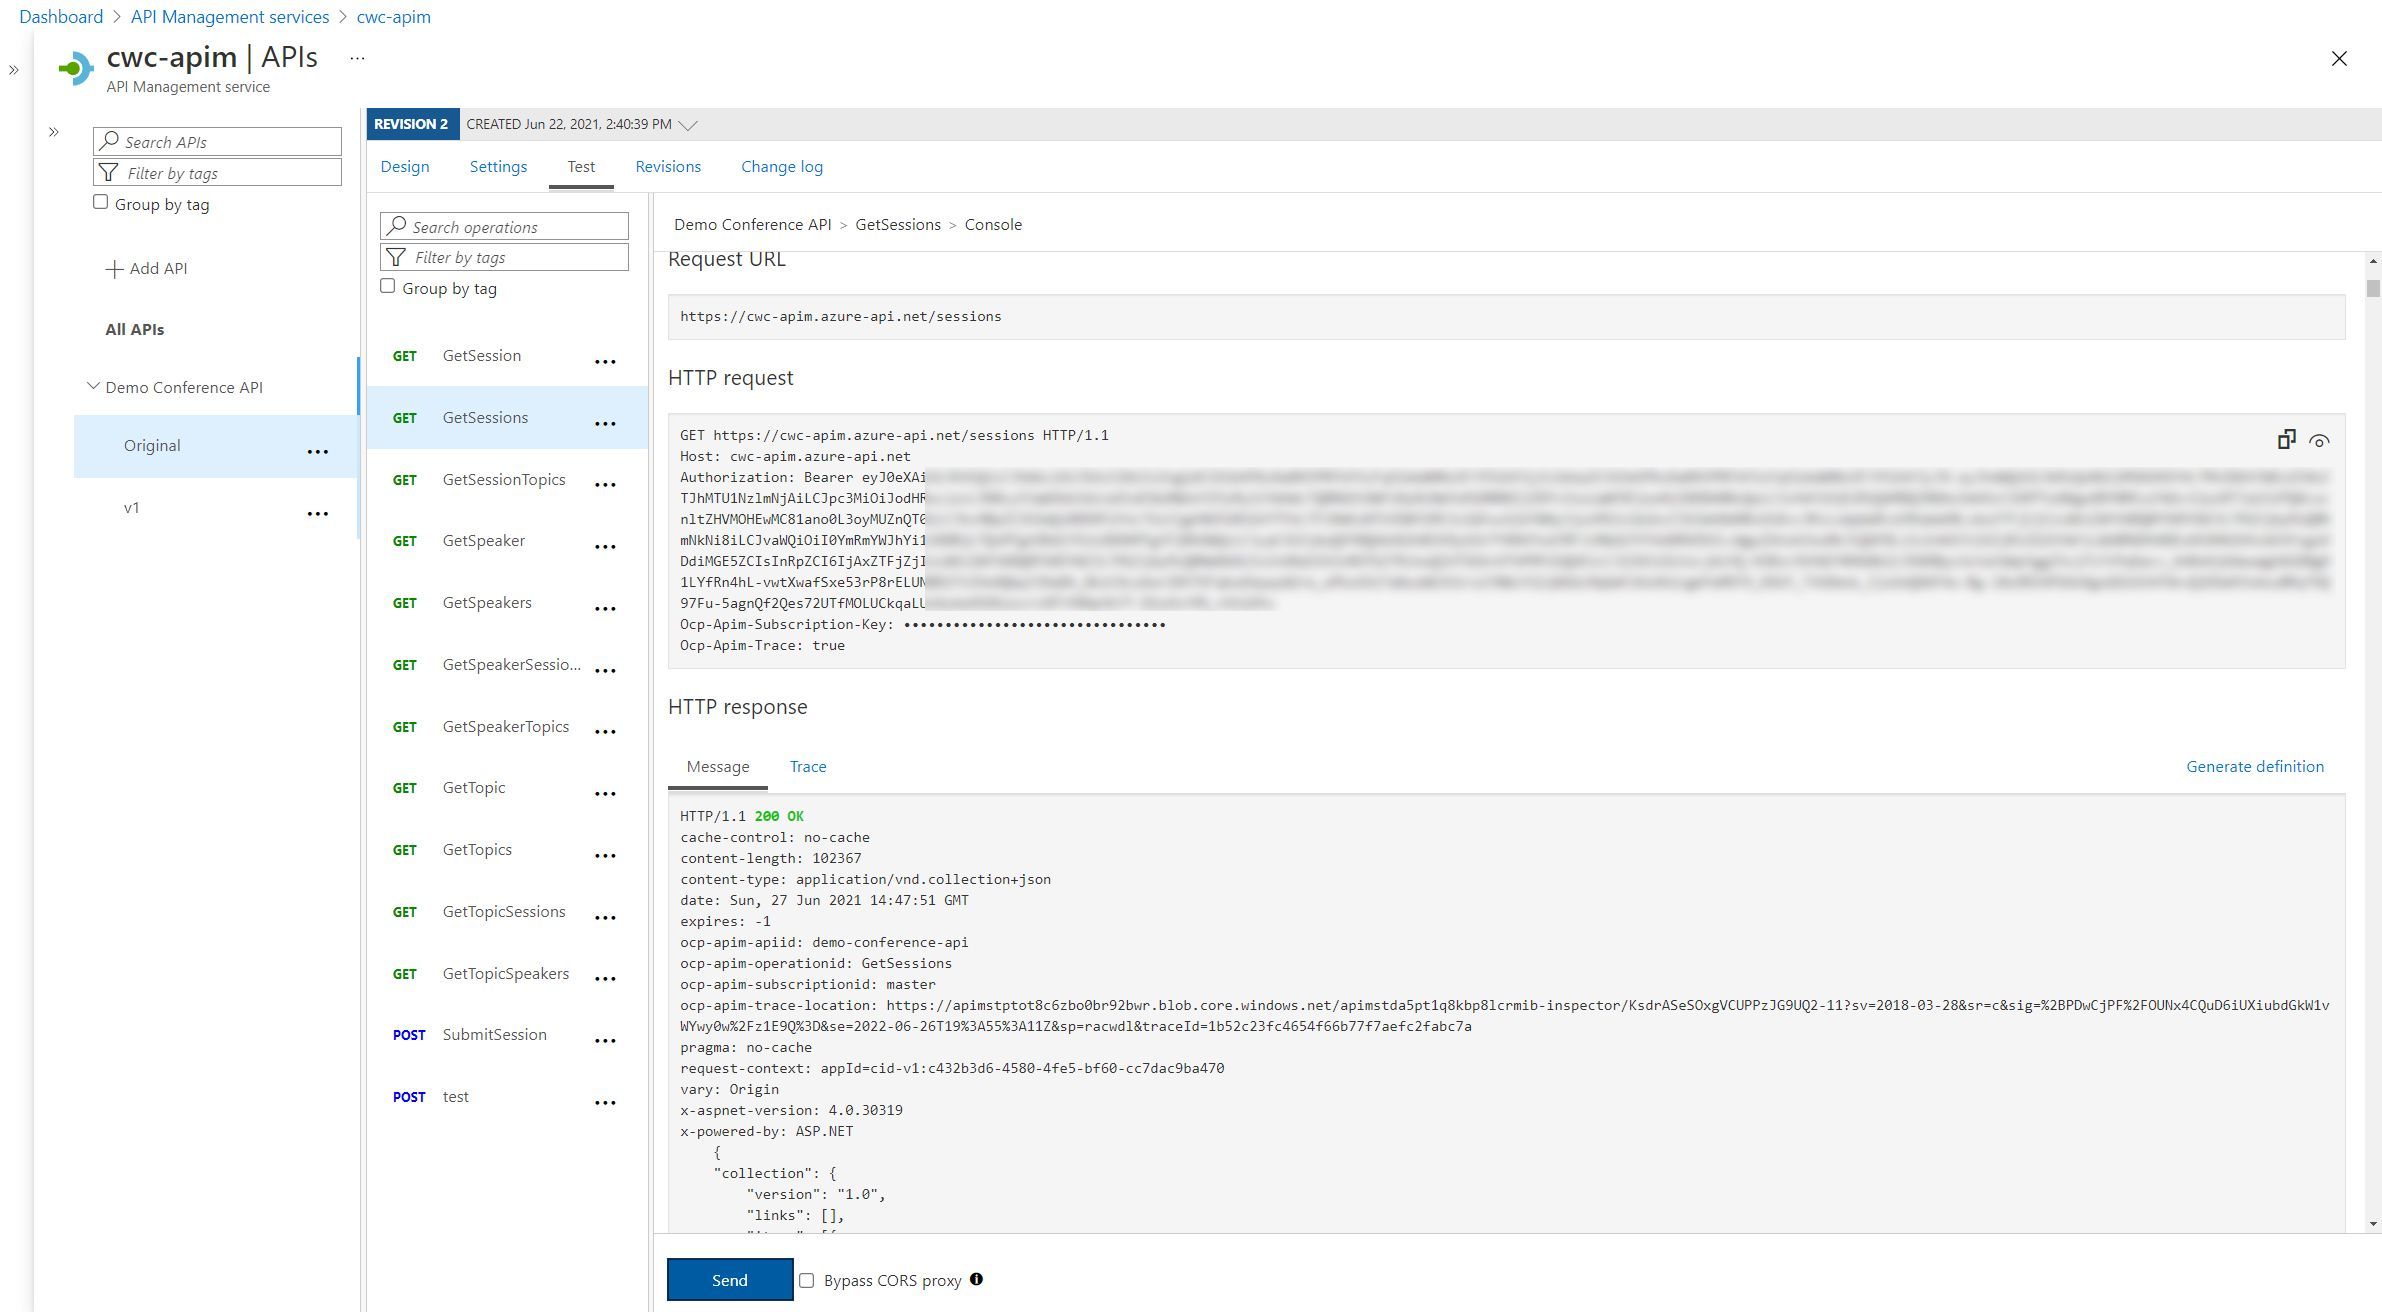Open ellipsis menu for GetTopics
The image size is (2382, 1312).
pyautogui.click(x=605, y=856)
